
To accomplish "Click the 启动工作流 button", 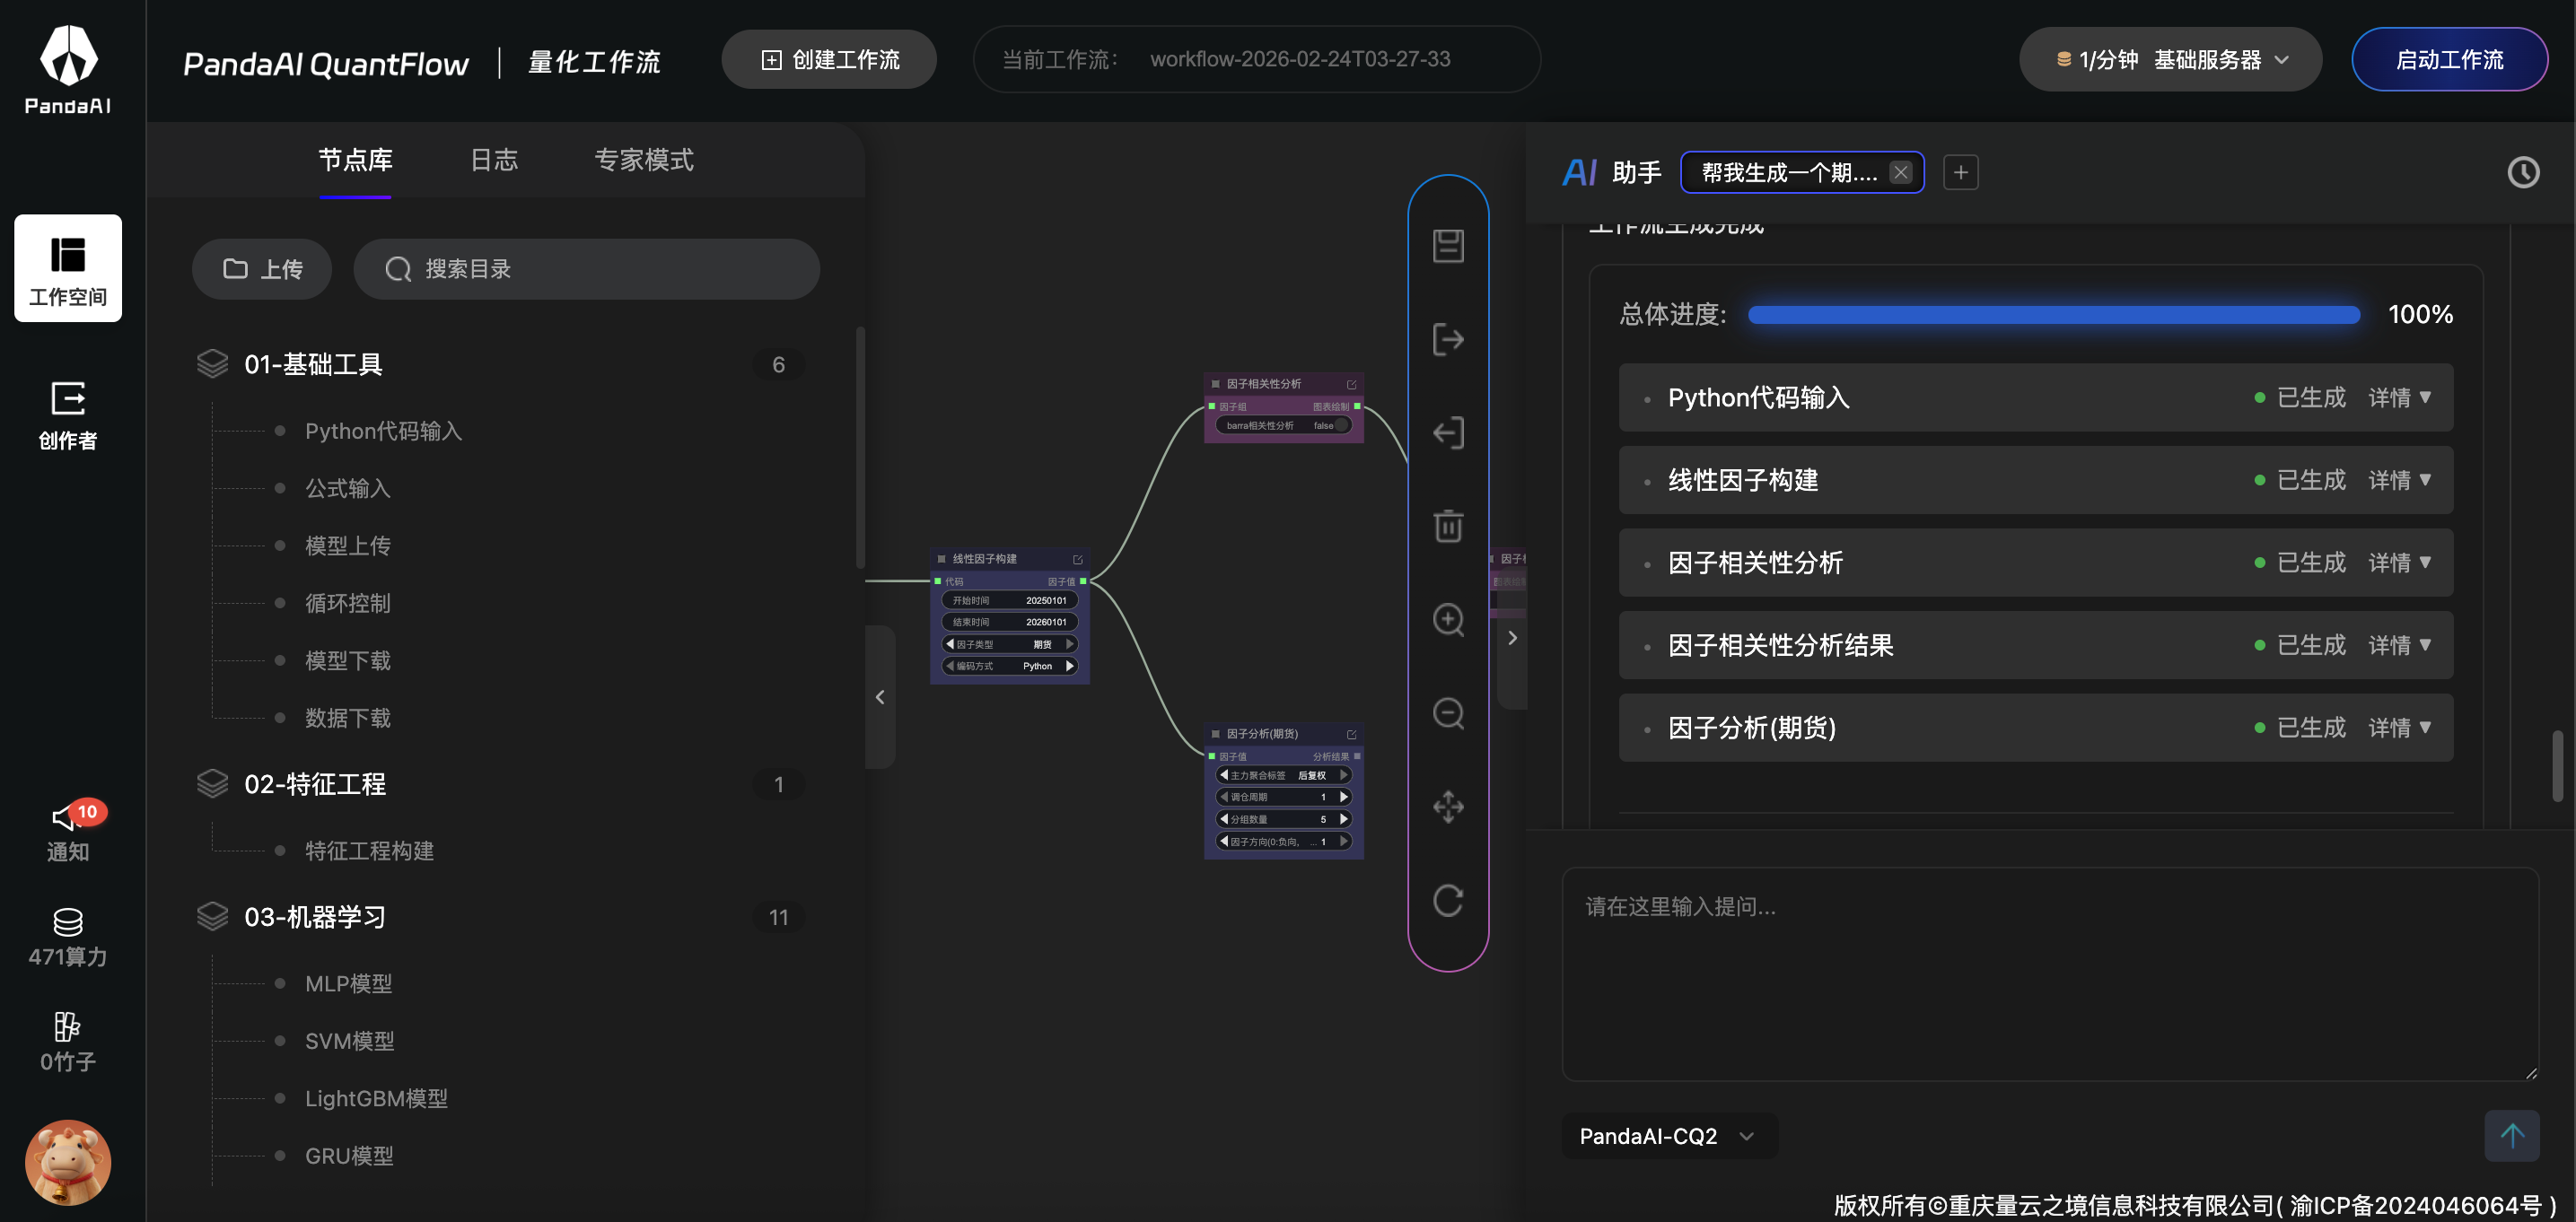I will 2449,59.
